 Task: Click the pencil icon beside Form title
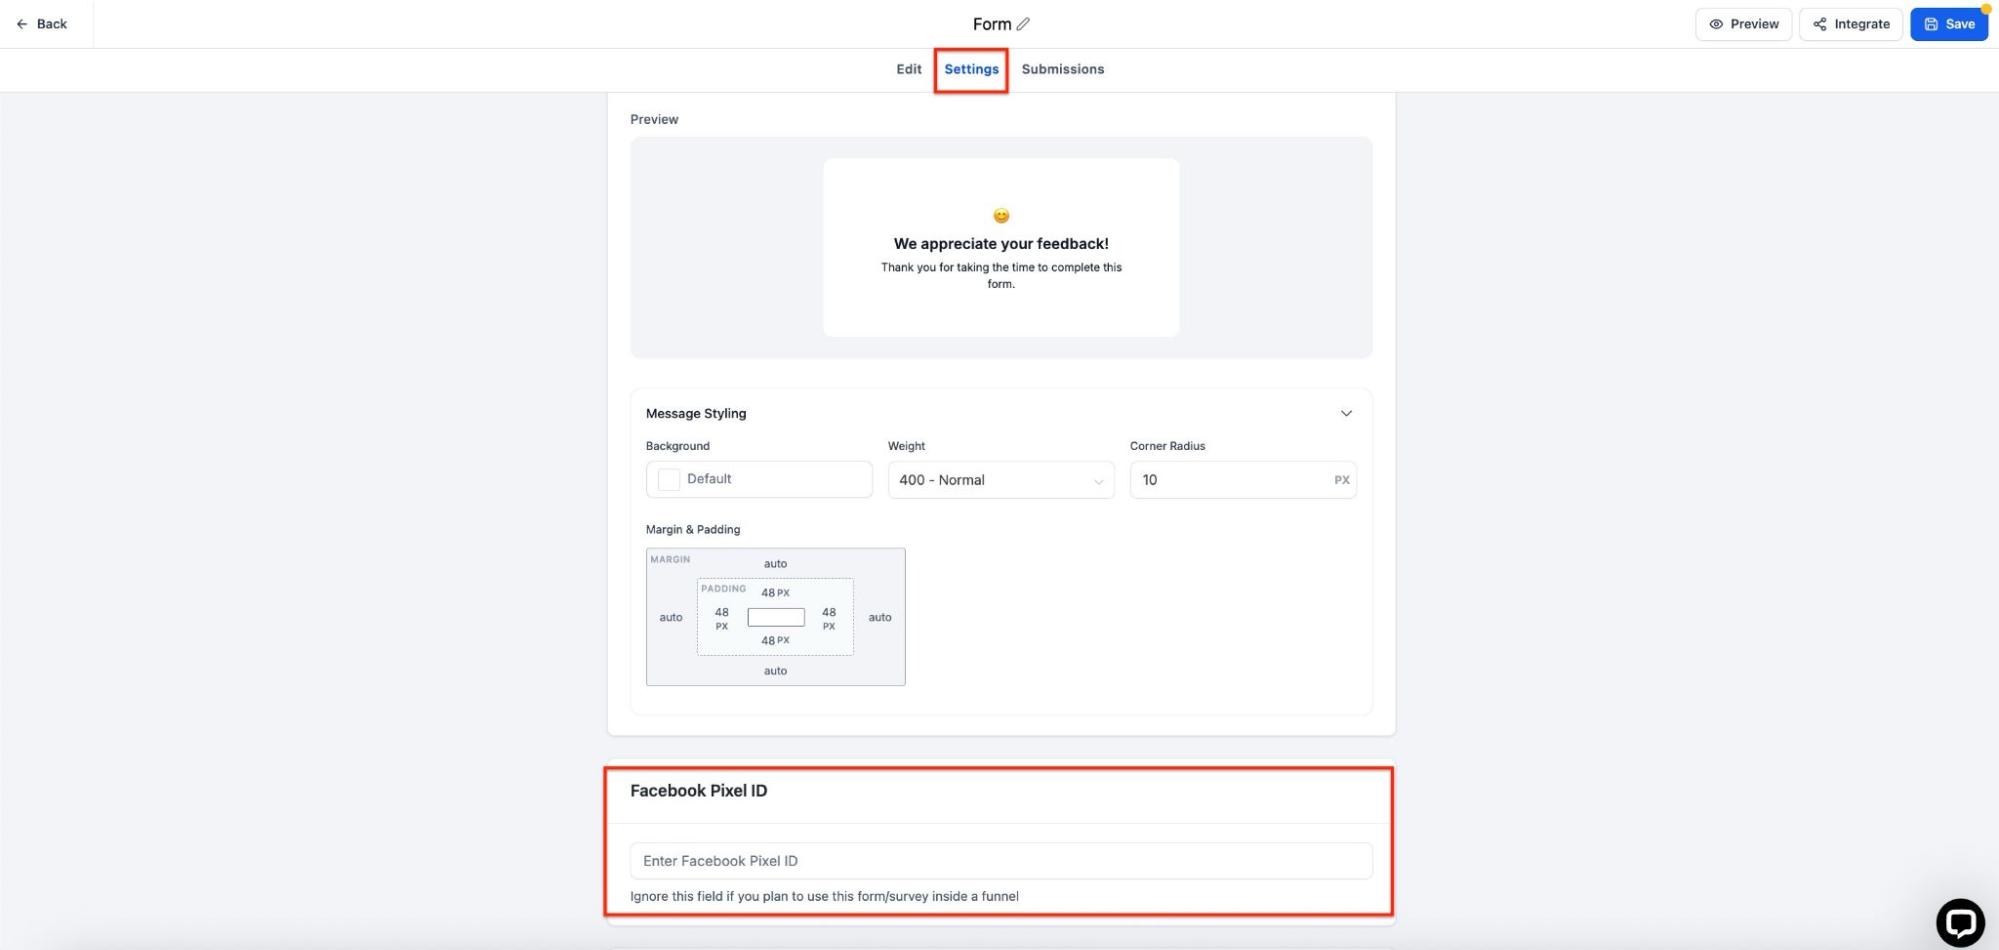[1023, 24]
